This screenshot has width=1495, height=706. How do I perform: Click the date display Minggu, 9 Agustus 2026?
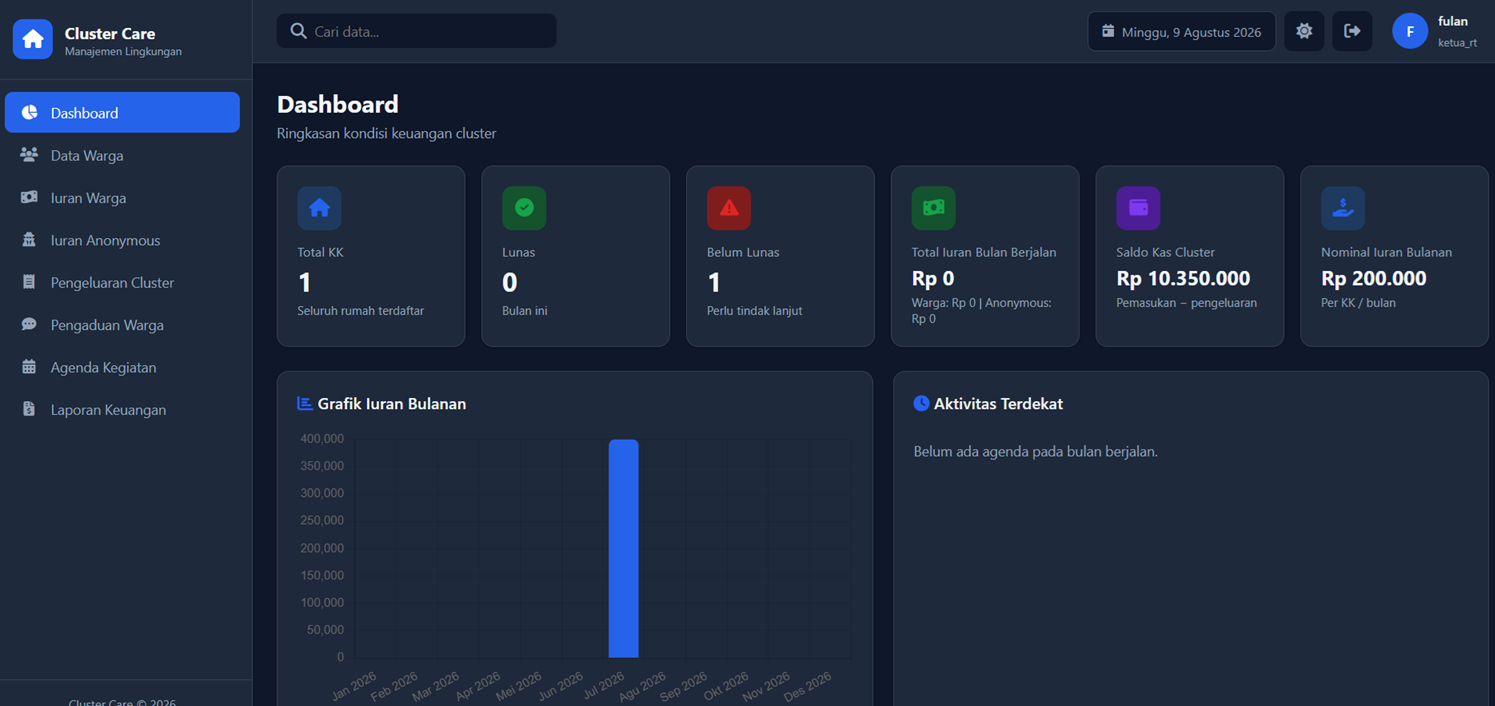pos(1182,31)
